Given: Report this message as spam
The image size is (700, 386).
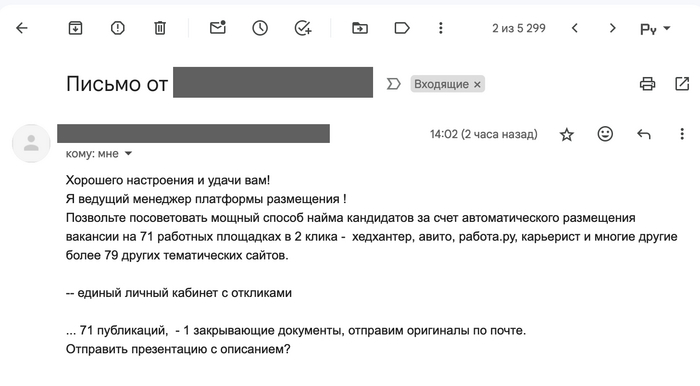Looking at the screenshot, I should 117,28.
